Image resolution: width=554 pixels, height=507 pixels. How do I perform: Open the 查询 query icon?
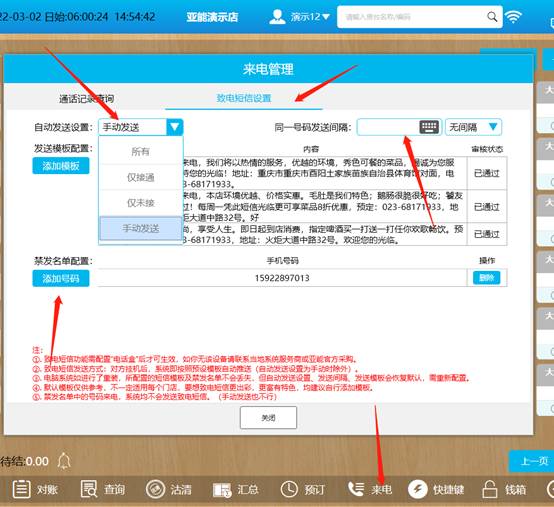coord(88,489)
